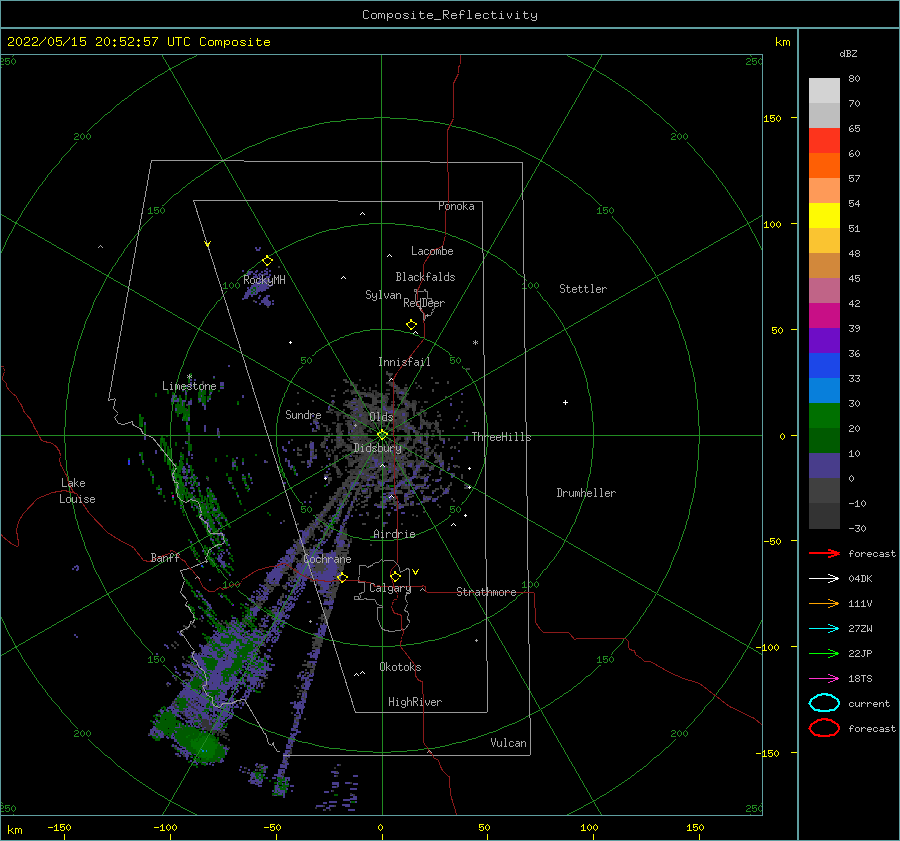Click the cyan 27ZW arrow icon
Screen dimensions: 900x841
coord(824,629)
